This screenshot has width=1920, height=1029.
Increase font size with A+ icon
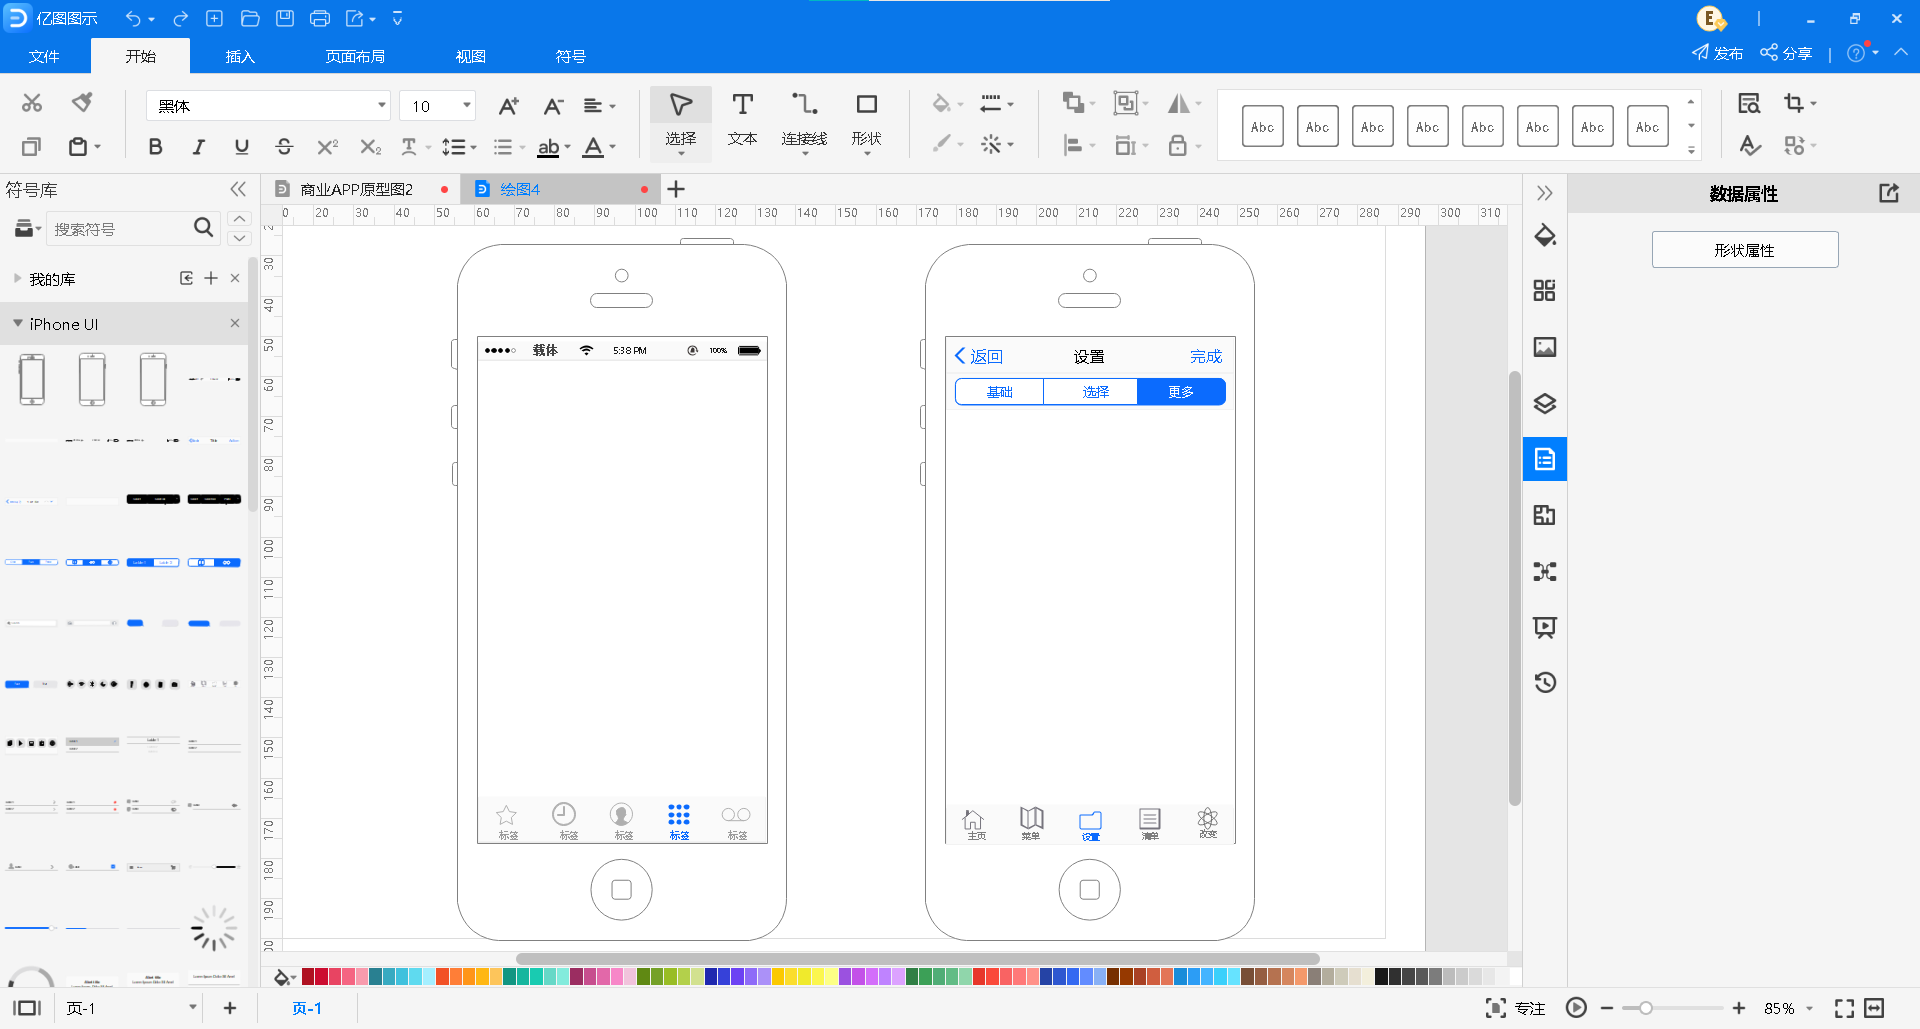pos(508,106)
